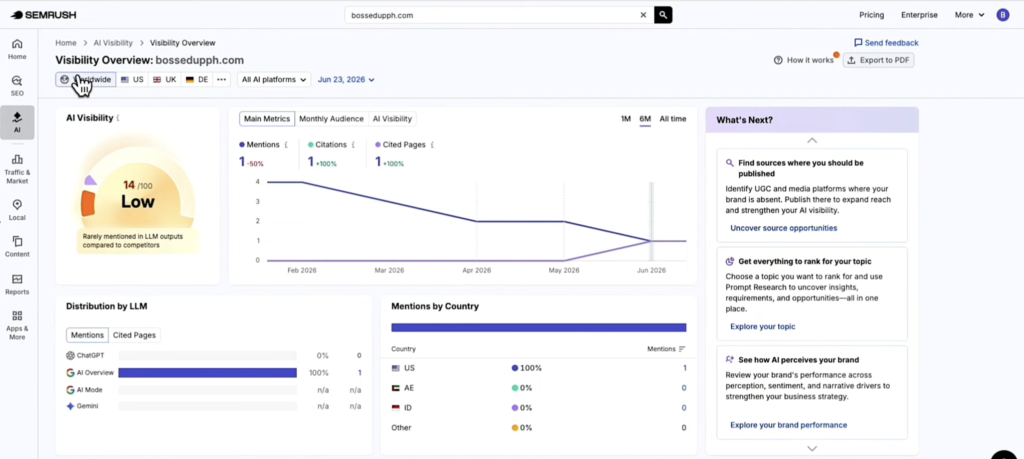Open Apps & More grid icon
The image size is (1024, 459).
pos(17,324)
